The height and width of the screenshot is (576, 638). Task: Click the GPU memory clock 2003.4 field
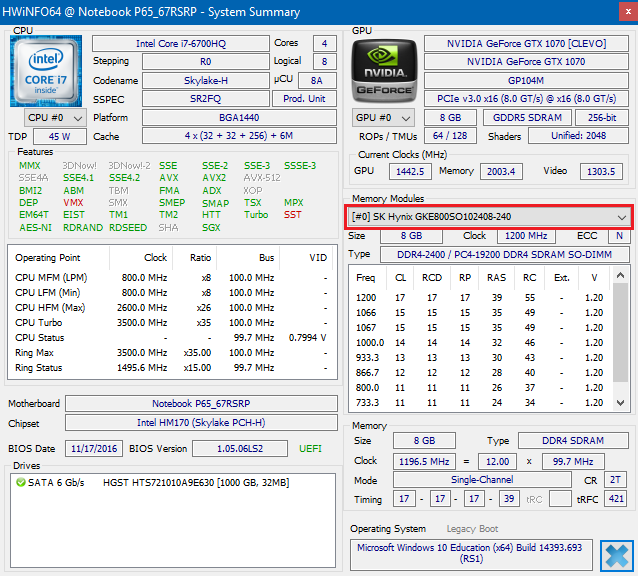(x=501, y=172)
